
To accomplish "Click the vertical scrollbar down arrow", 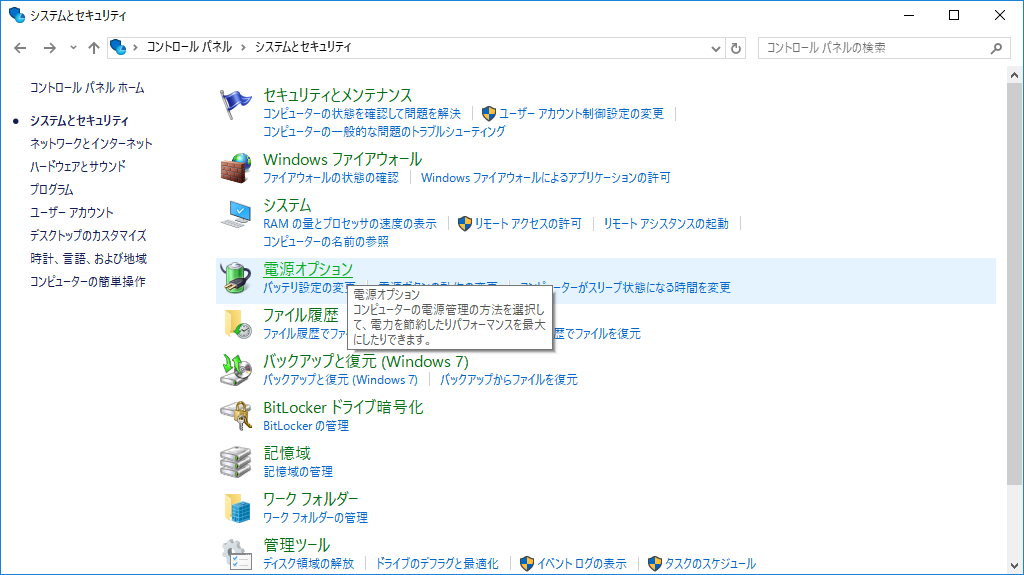I will pos(1014,566).
